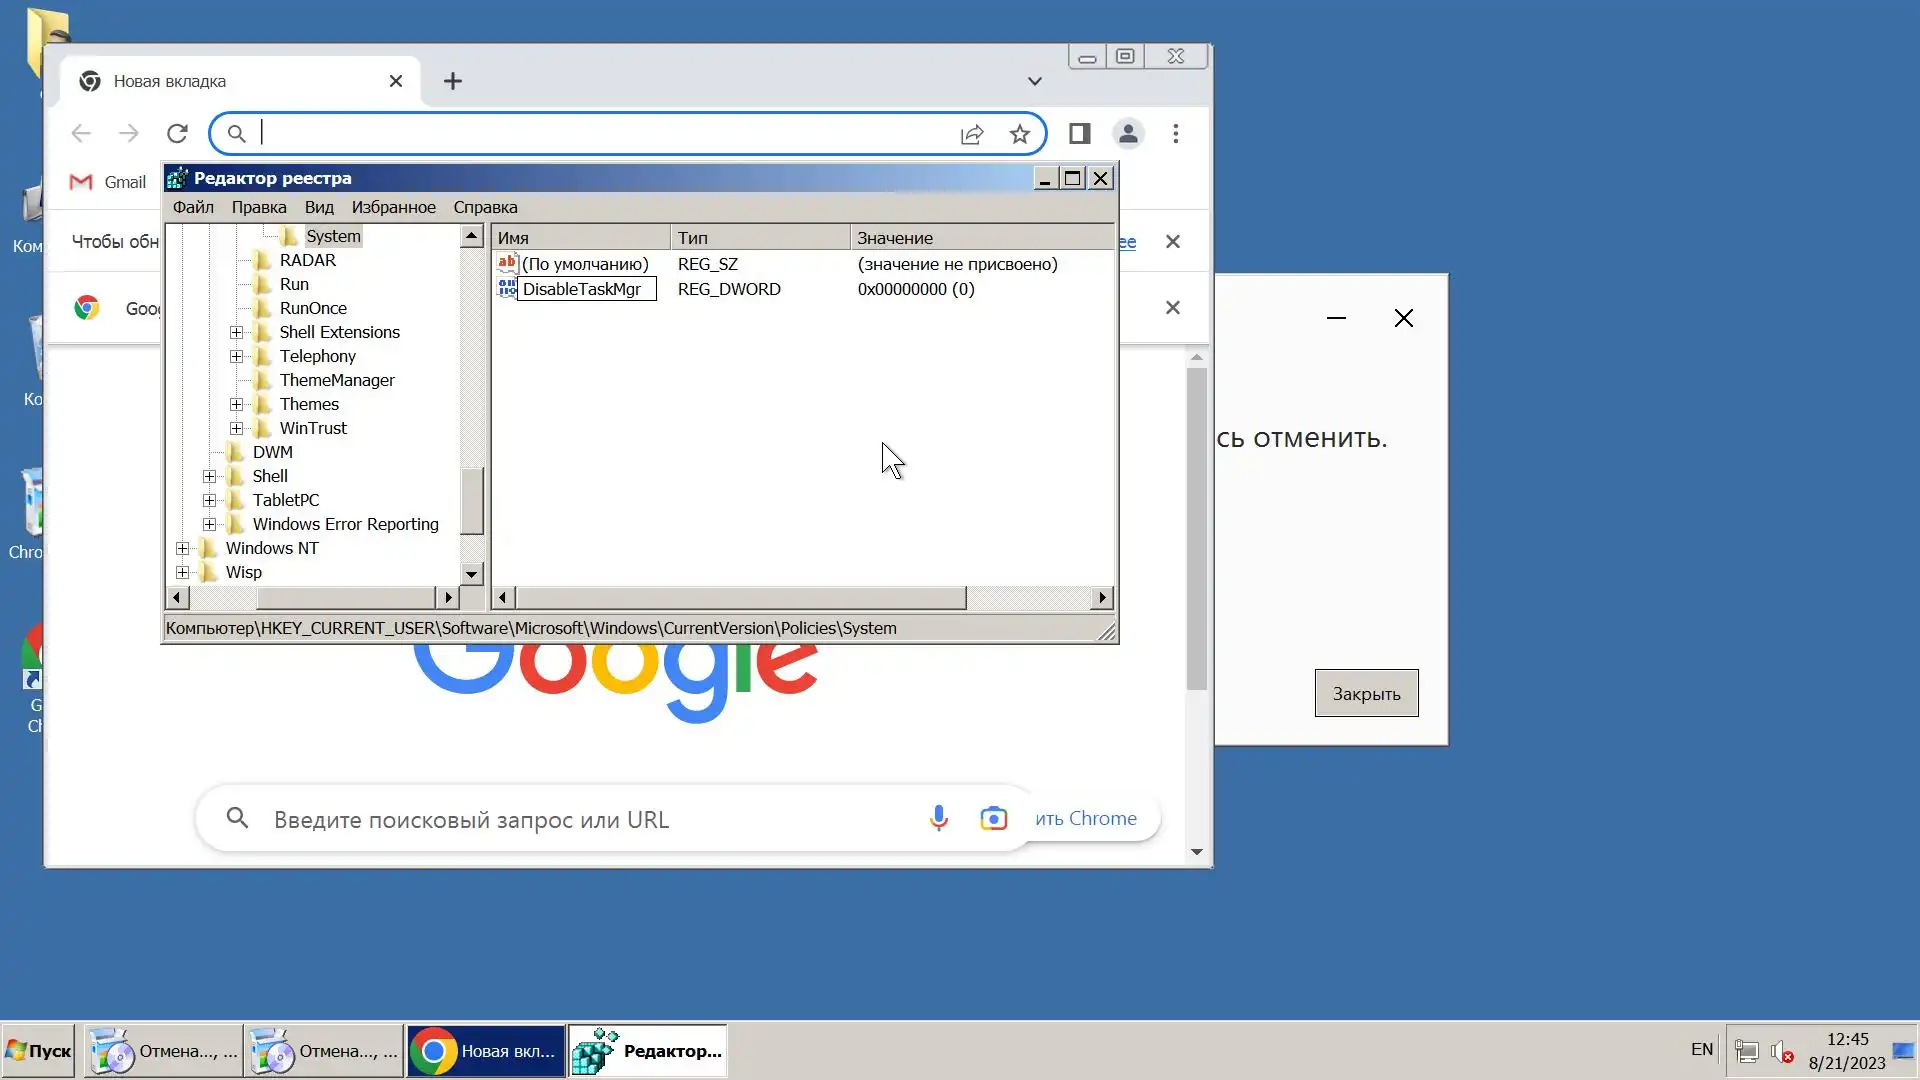
Task: Click the bookmark star icon
Action: coord(1019,133)
